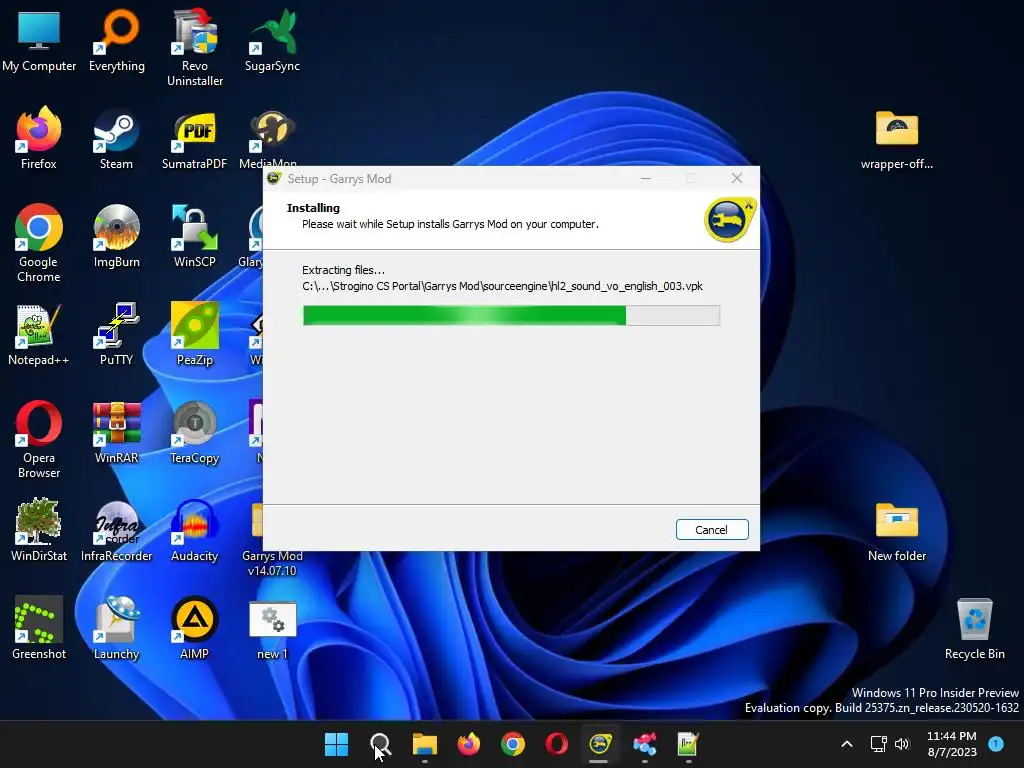
Task: Select the TeraCopy desktop icon
Action: tap(195, 433)
